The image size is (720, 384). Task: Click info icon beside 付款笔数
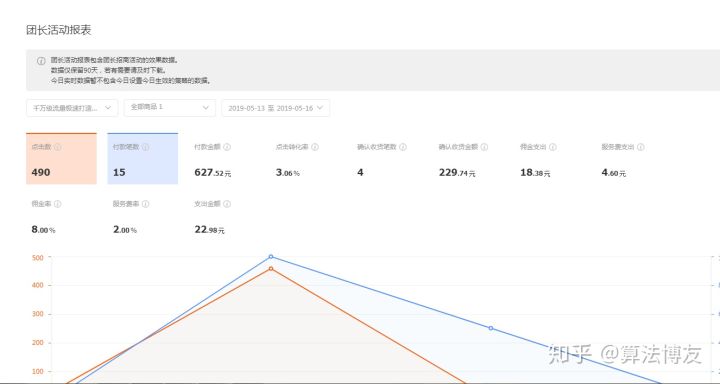pos(145,147)
